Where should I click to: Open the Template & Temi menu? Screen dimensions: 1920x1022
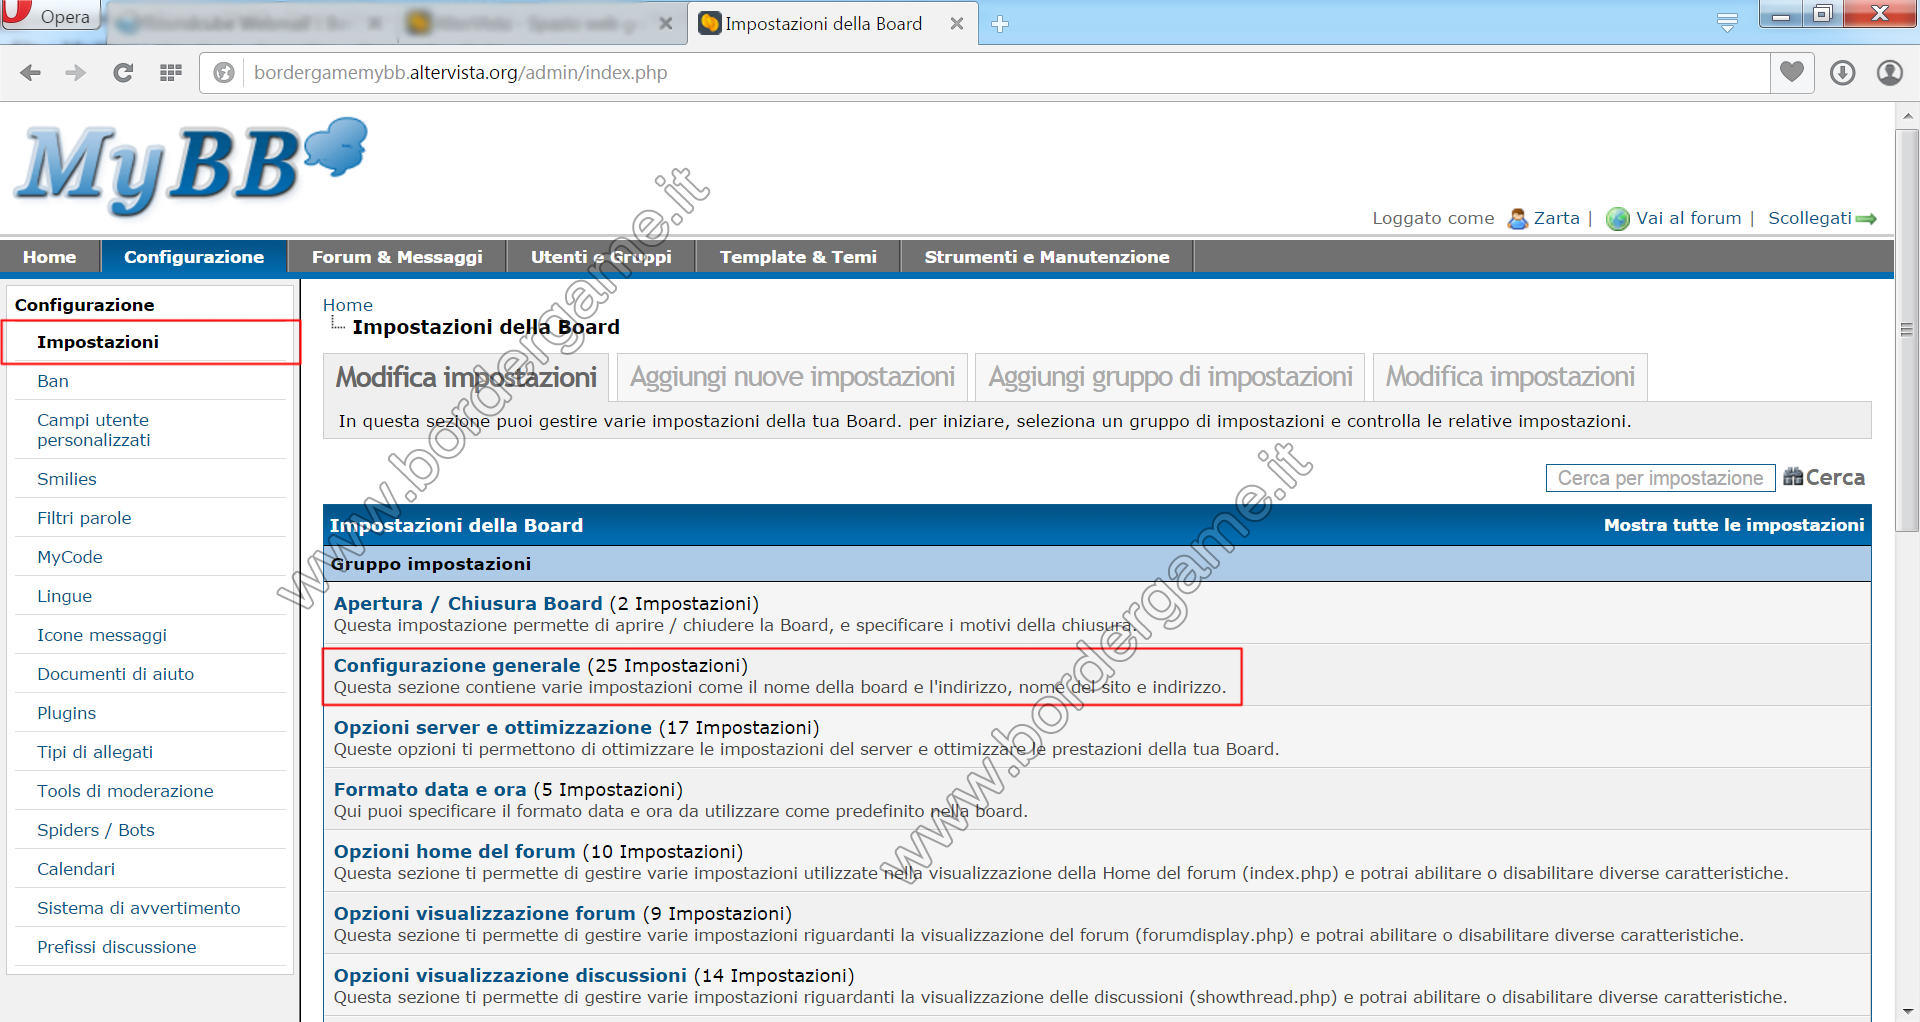798,257
